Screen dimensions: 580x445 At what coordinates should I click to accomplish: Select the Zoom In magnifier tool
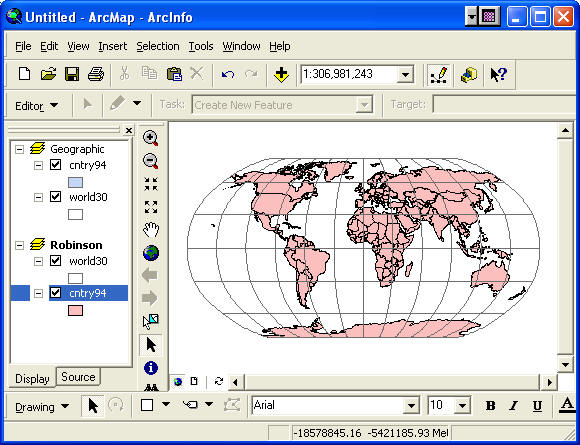point(151,138)
